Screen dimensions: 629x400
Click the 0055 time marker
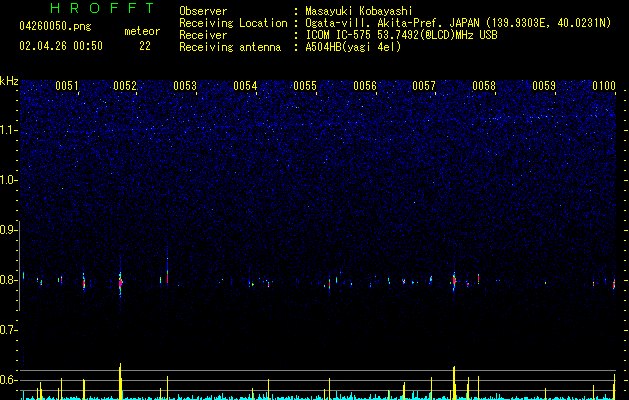pyautogui.click(x=305, y=86)
